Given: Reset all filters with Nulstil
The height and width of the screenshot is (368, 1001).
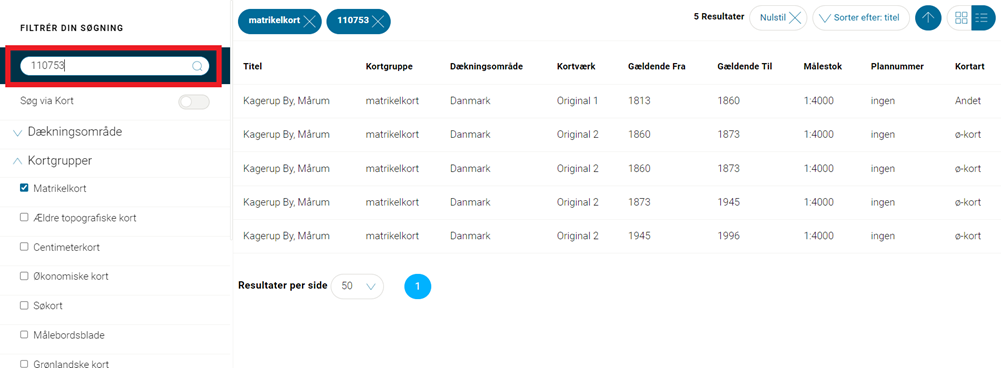Looking at the screenshot, I should (x=778, y=18).
